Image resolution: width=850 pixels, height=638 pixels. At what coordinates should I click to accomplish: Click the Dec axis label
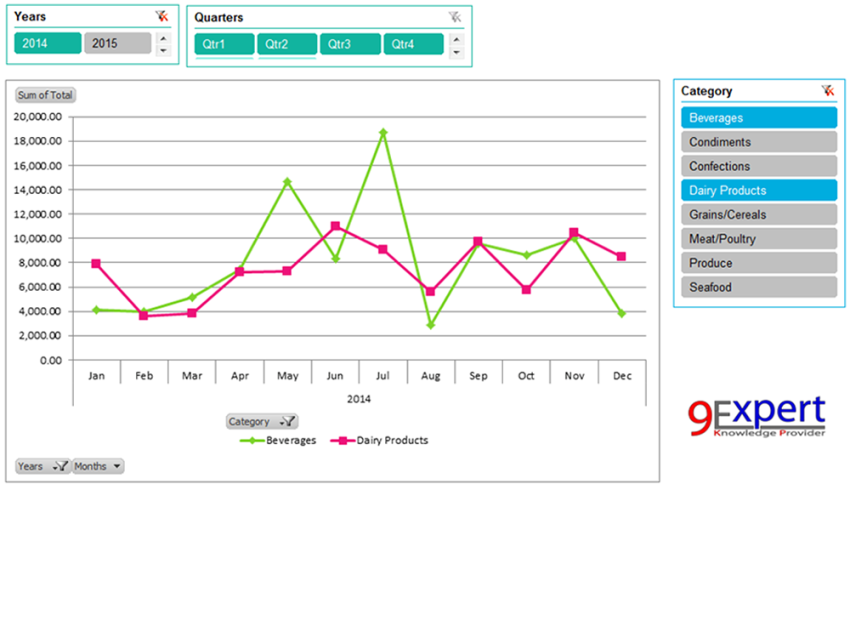coord(622,376)
